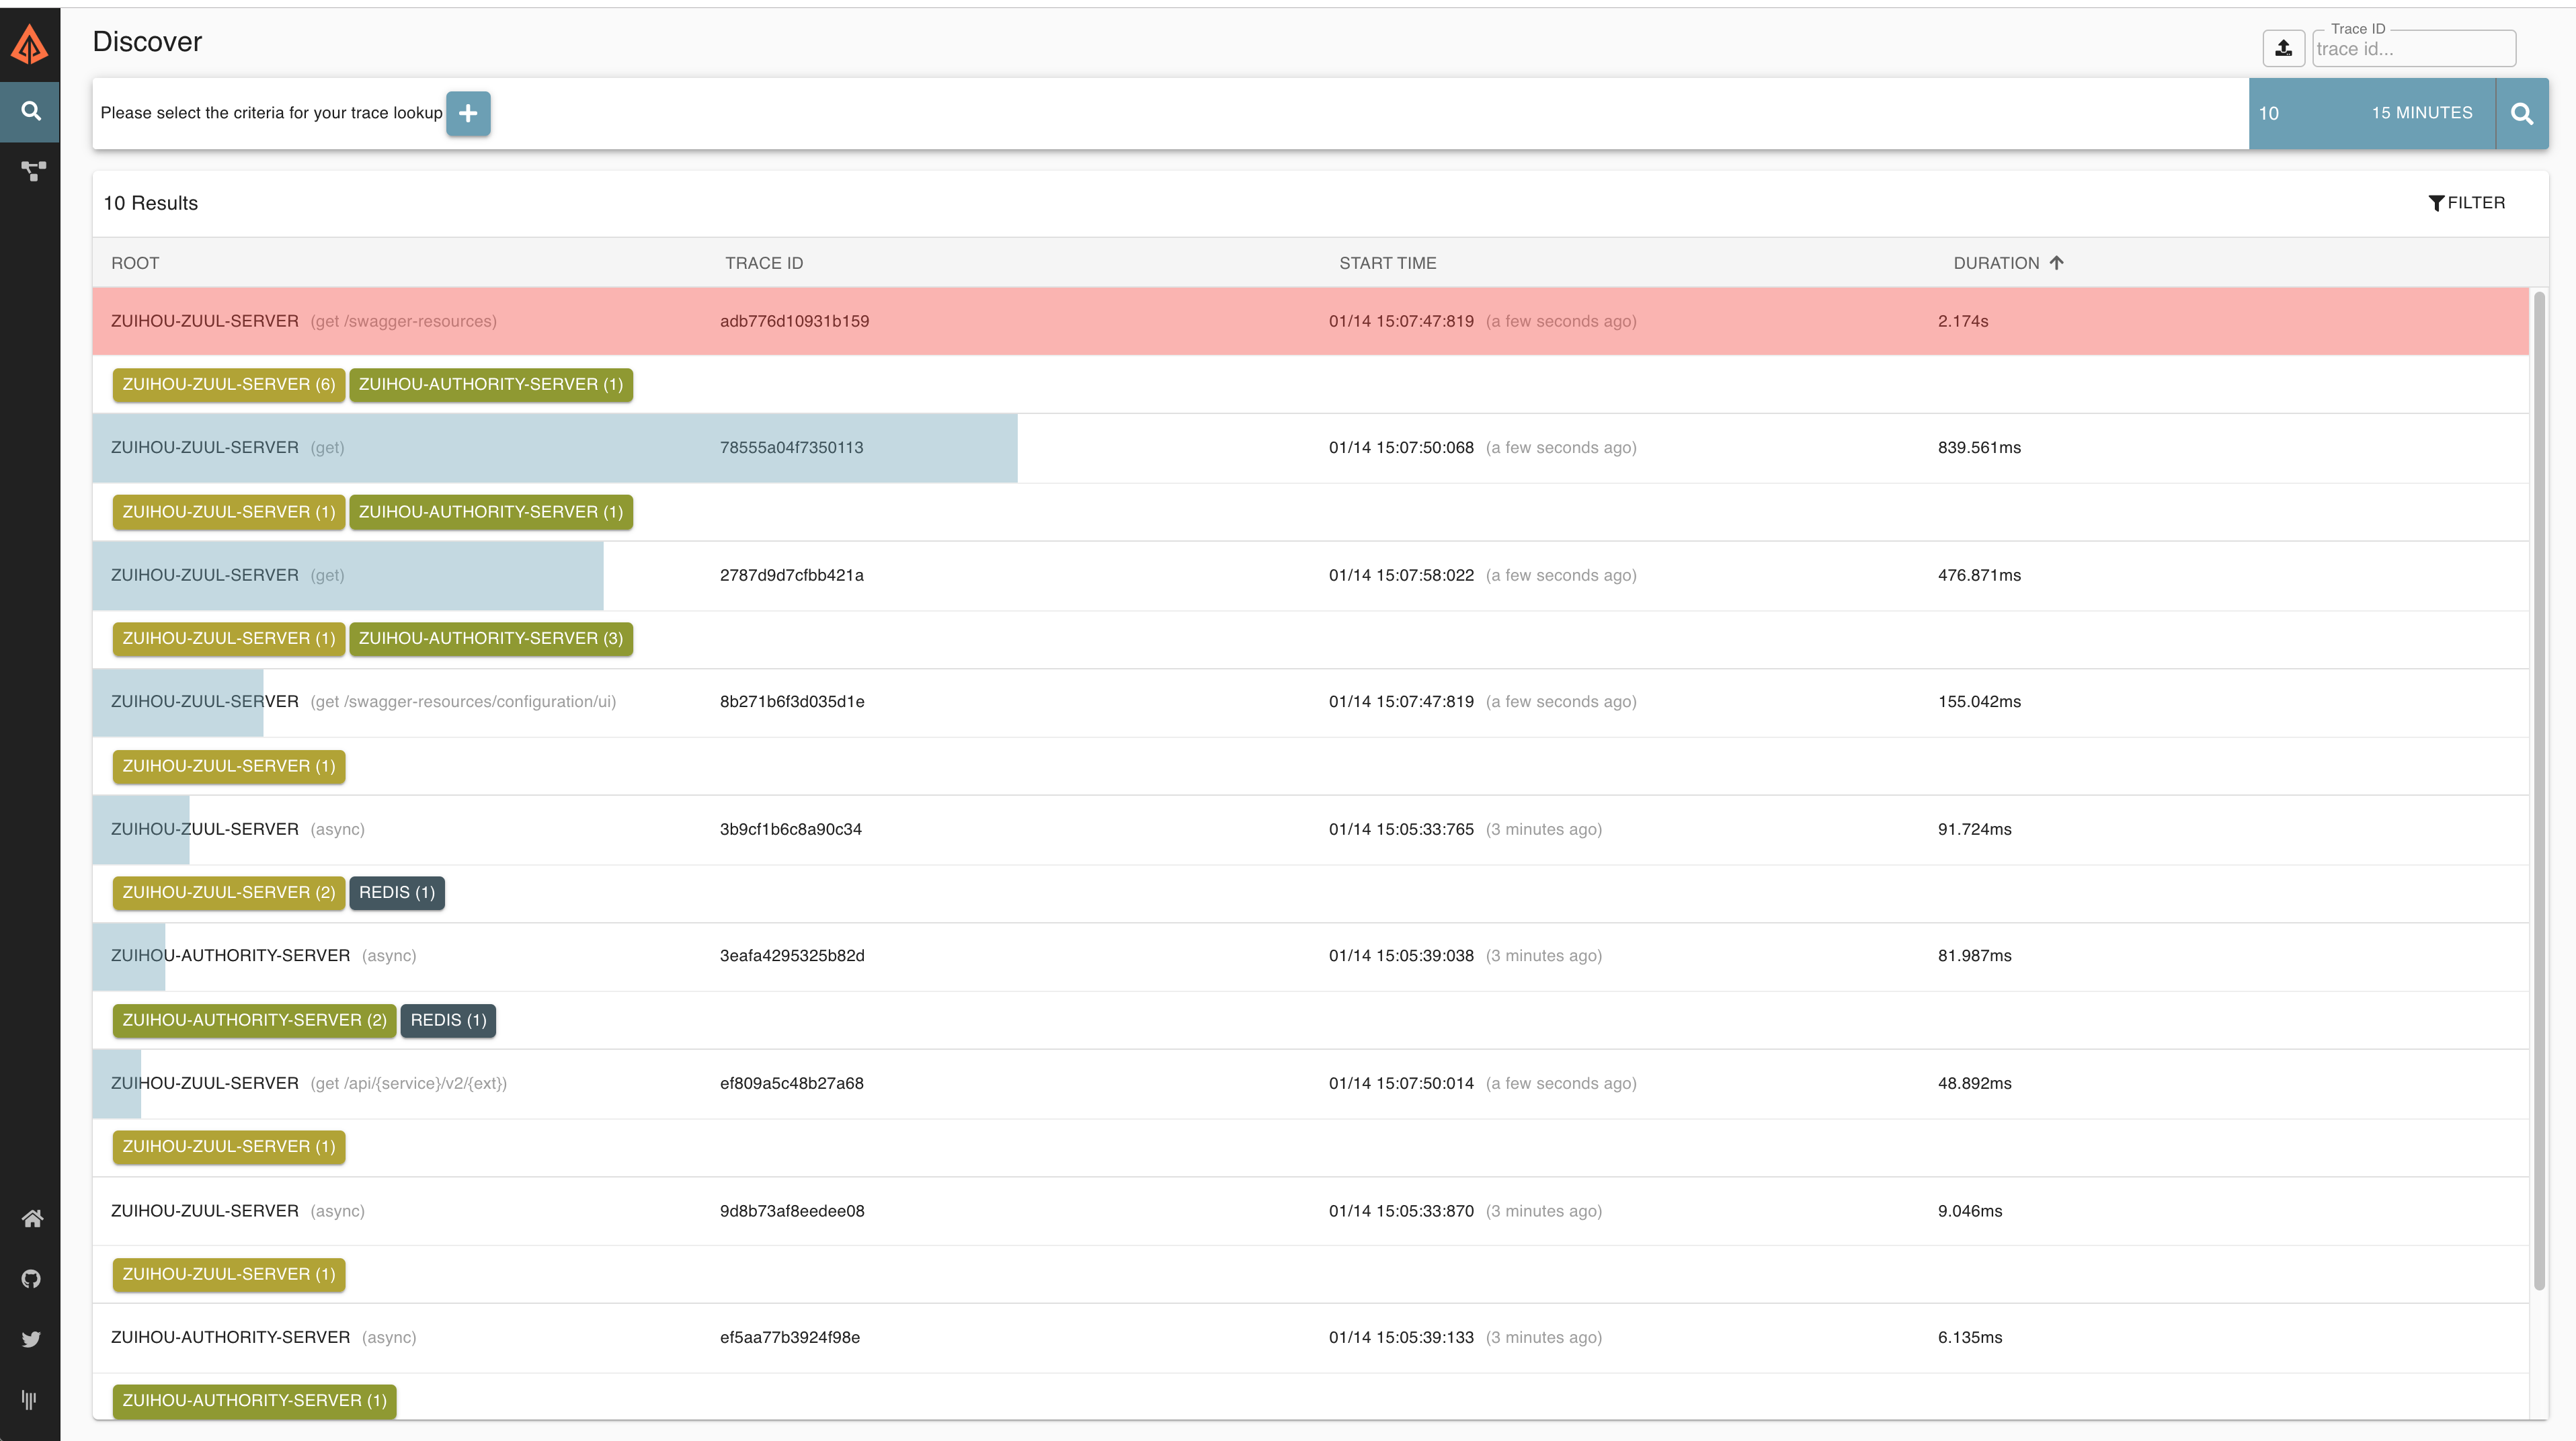The image size is (2576, 1441).
Task: Open the FILTER options
Action: pos(2467,203)
